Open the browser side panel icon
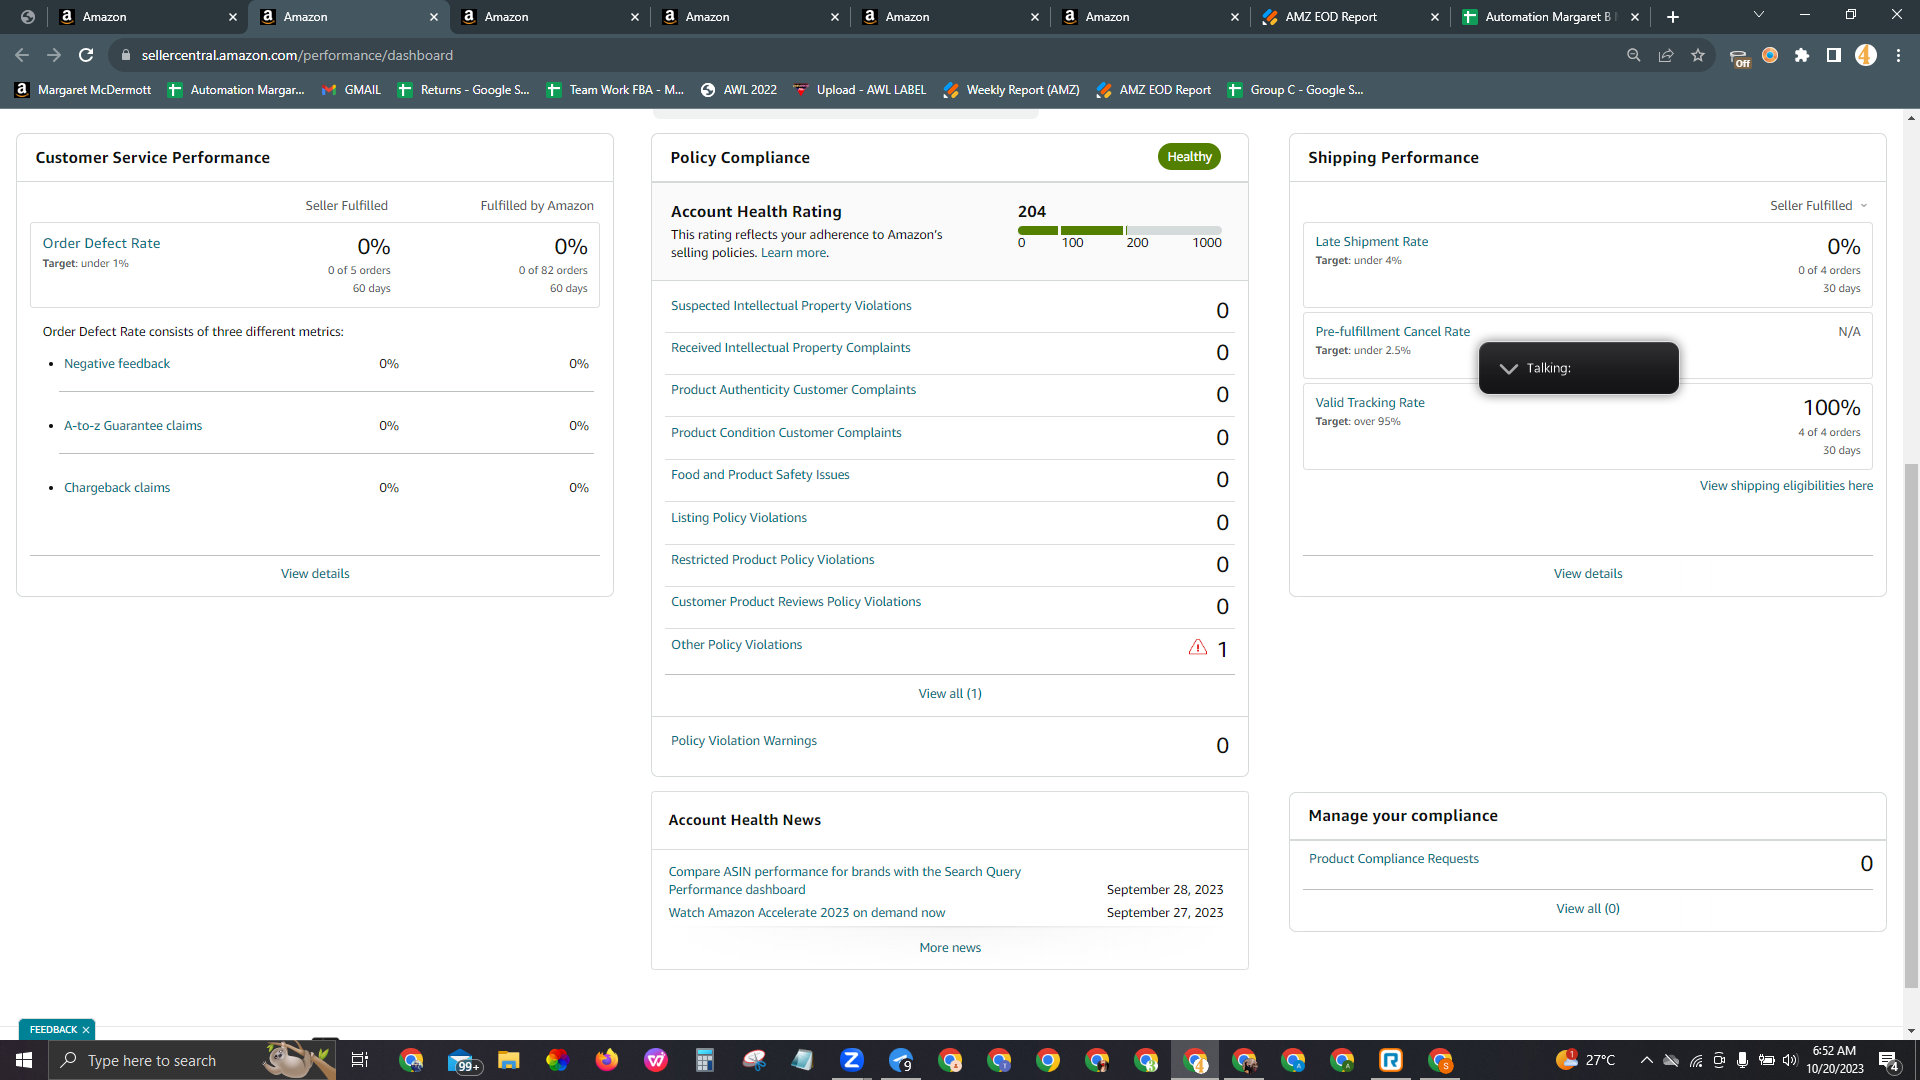1920x1080 pixels. pyautogui.click(x=1834, y=55)
